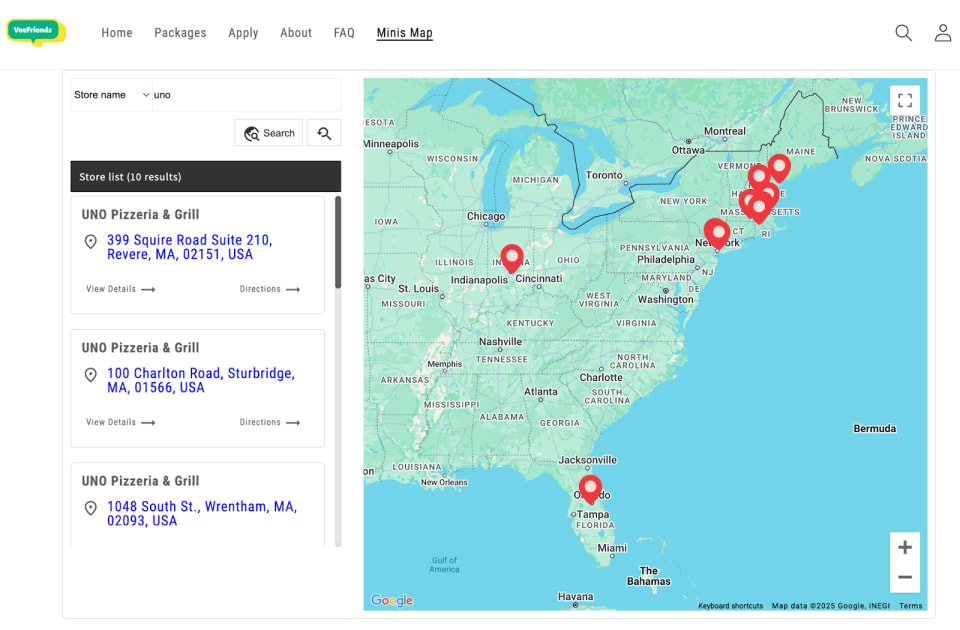Zoom out on the map
Viewport: 960px width, 630px height.
(x=905, y=577)
